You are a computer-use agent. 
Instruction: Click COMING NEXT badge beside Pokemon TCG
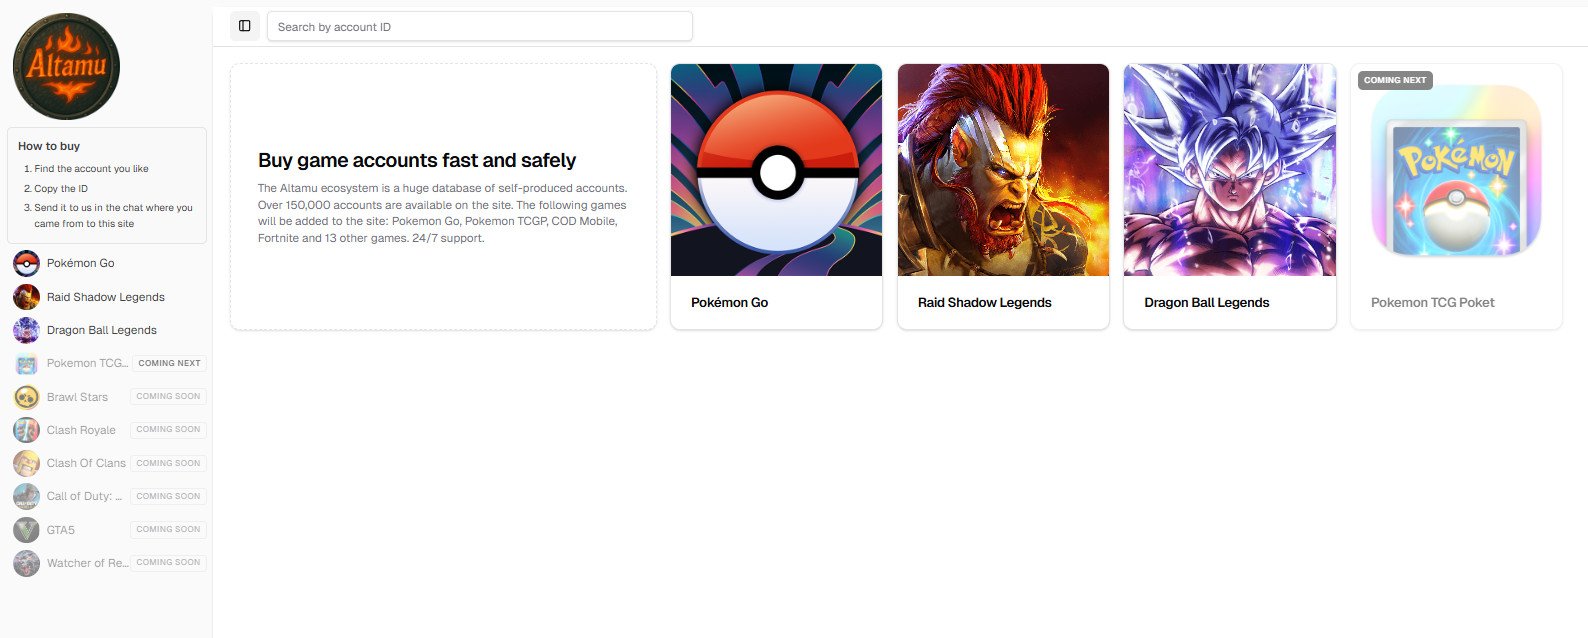click(x=169, y=363)
